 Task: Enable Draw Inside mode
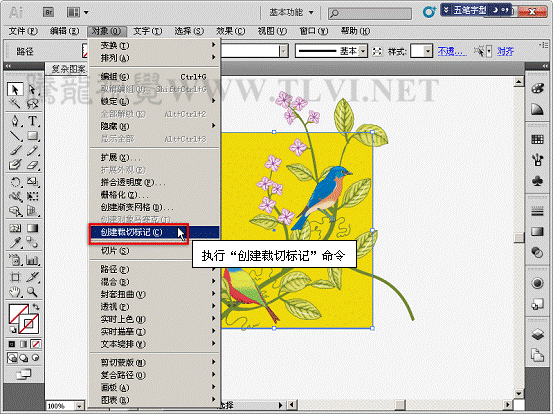click(x=36, y=358)
